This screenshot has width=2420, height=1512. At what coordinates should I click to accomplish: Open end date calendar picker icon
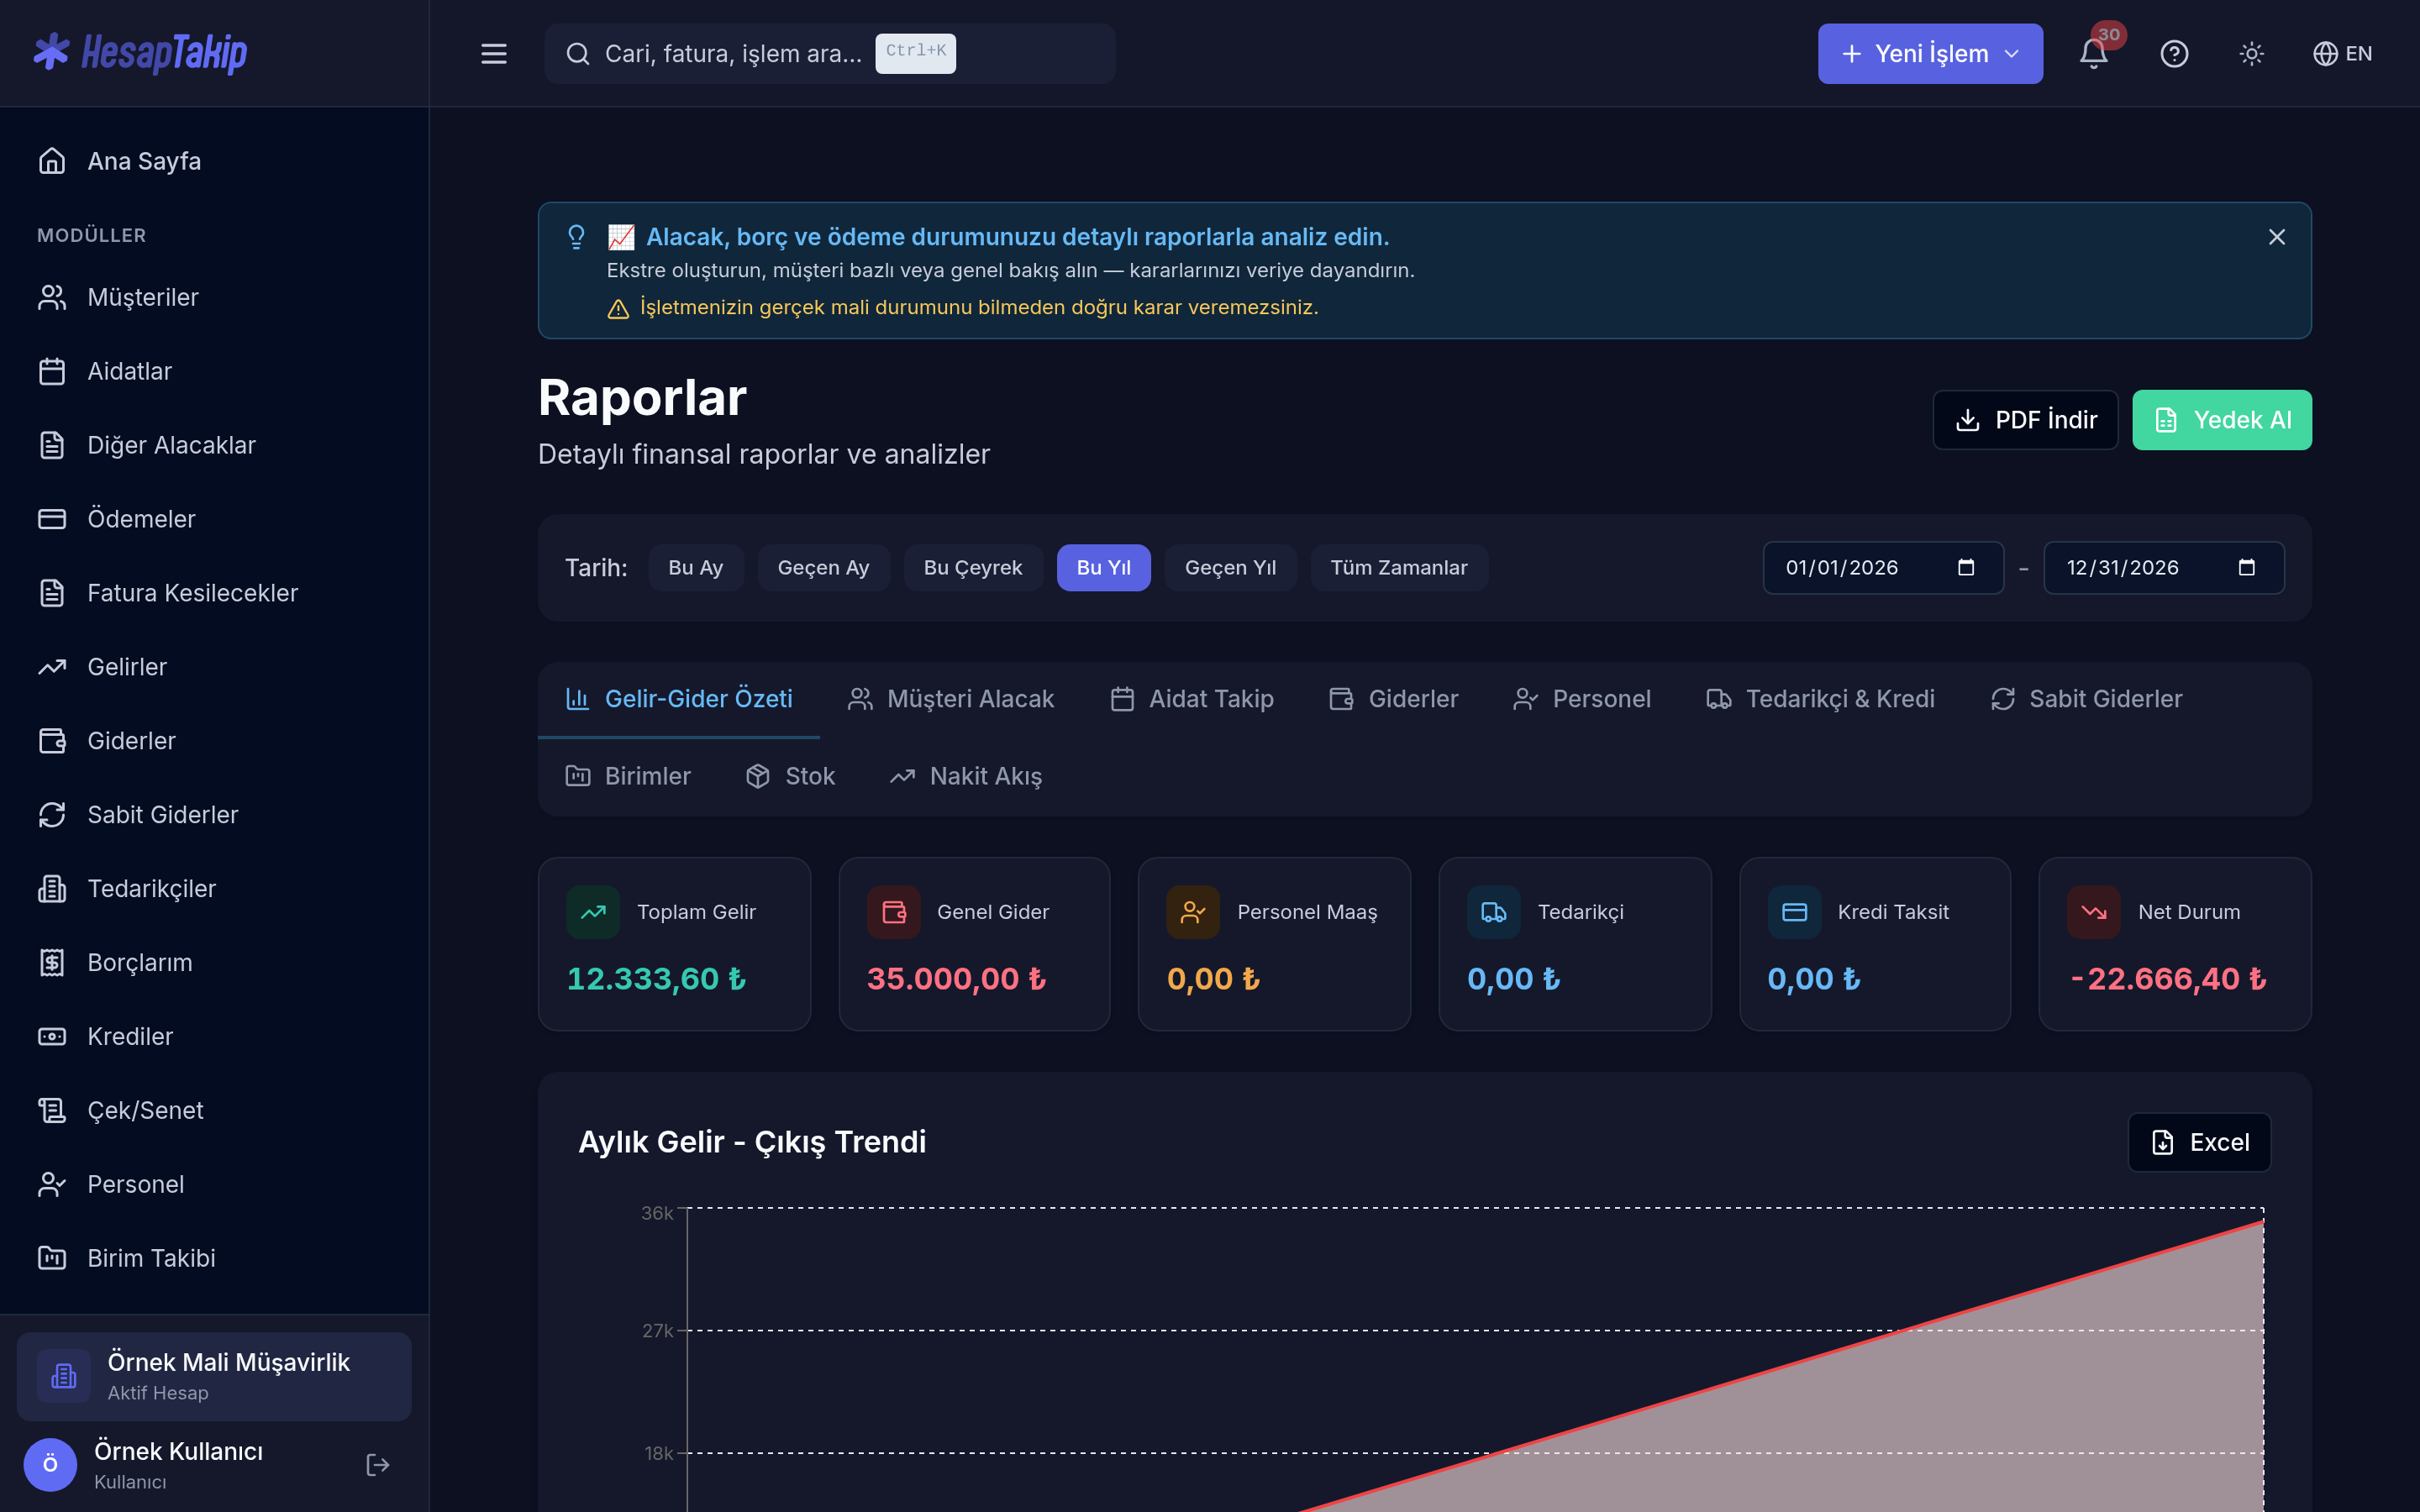2247,568
